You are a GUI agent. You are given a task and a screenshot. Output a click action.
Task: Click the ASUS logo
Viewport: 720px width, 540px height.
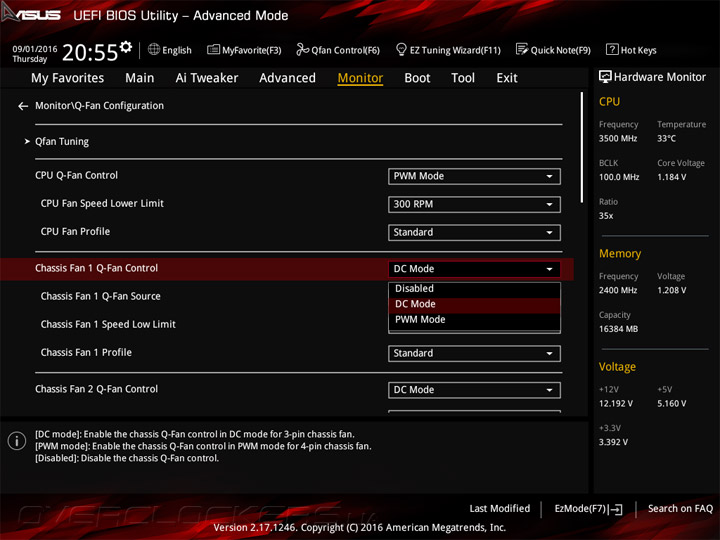click(x=30, y=14)
